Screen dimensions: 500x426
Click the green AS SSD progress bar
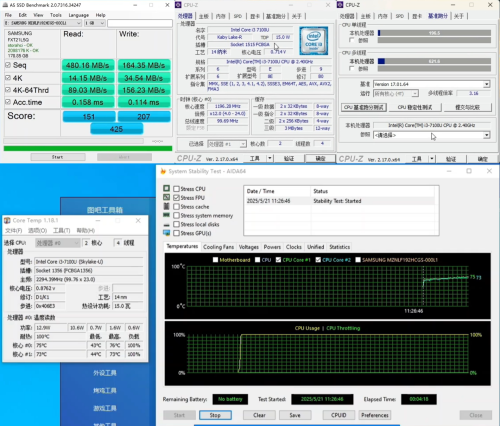pyautogui.click(x=88, y=148)
